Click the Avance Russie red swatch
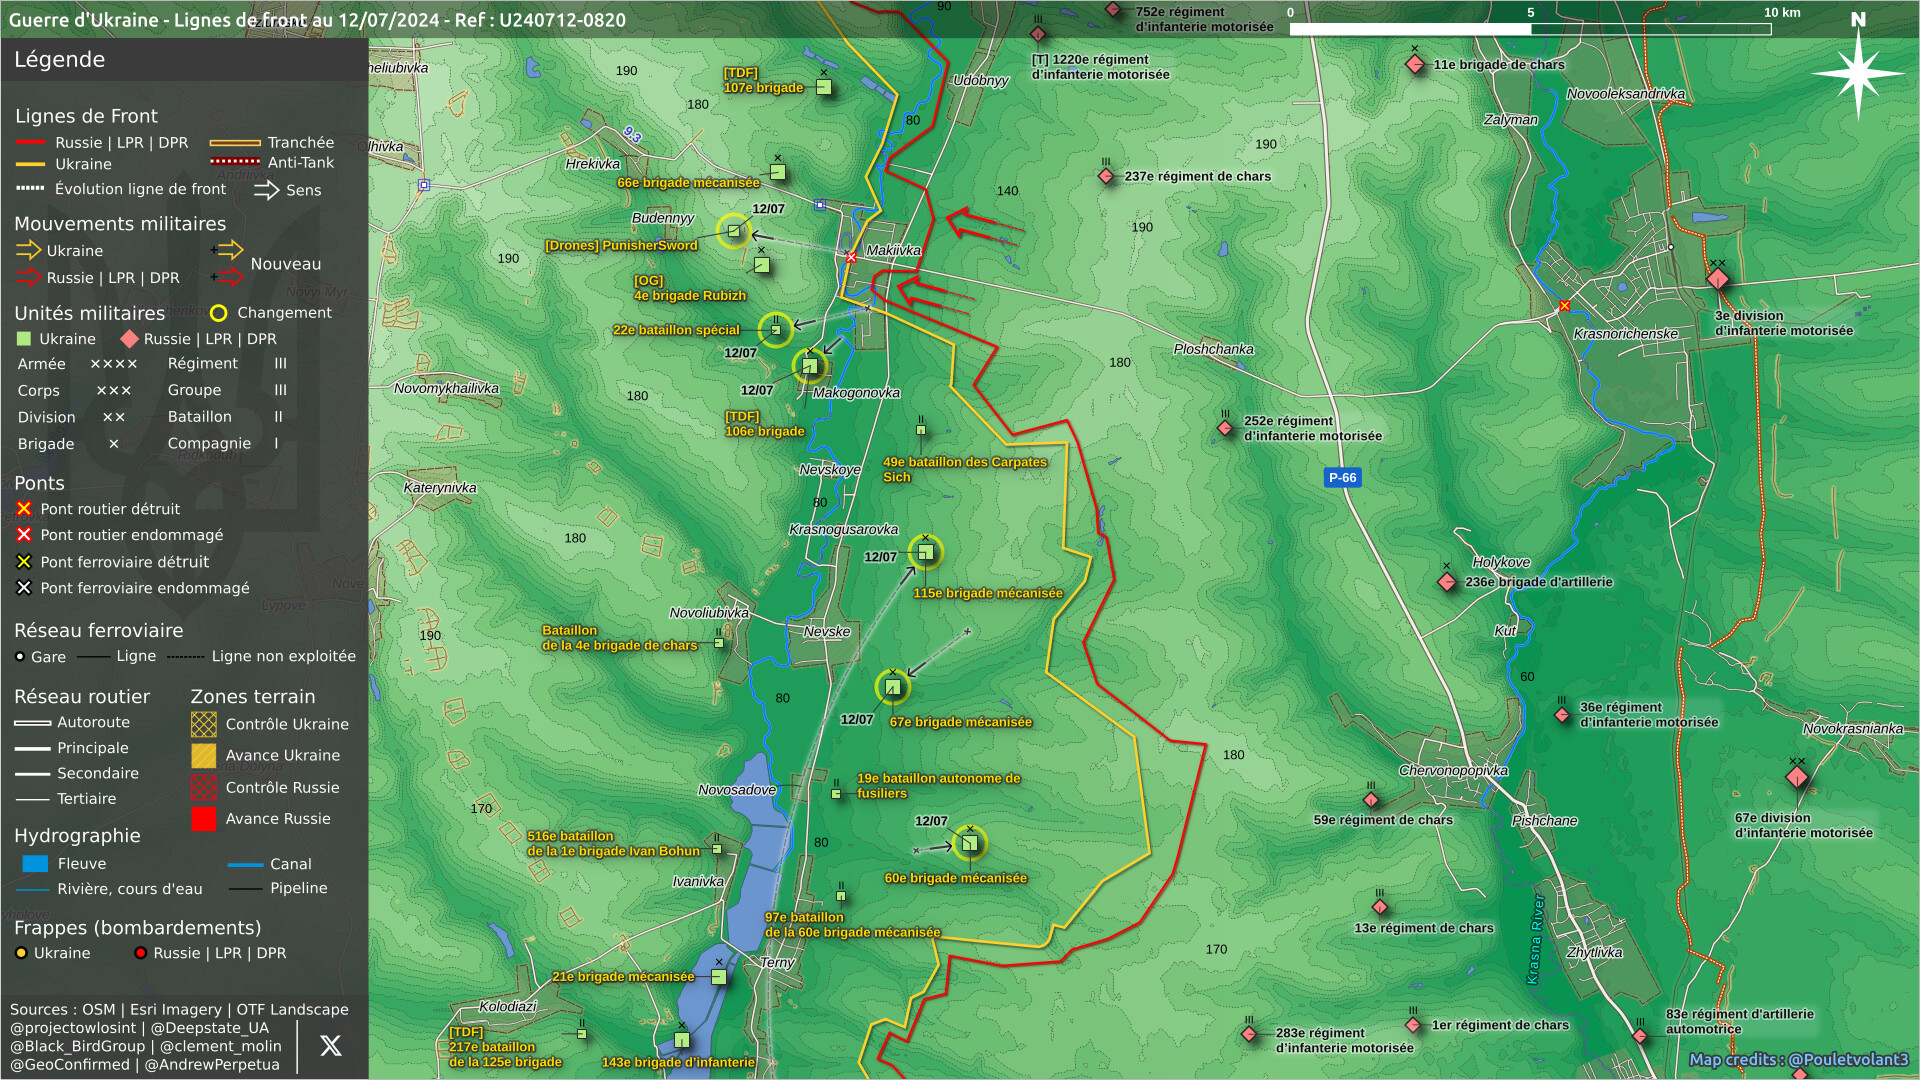The width and height of the screenshot is (1920, 1080). [x=203, y=819]
